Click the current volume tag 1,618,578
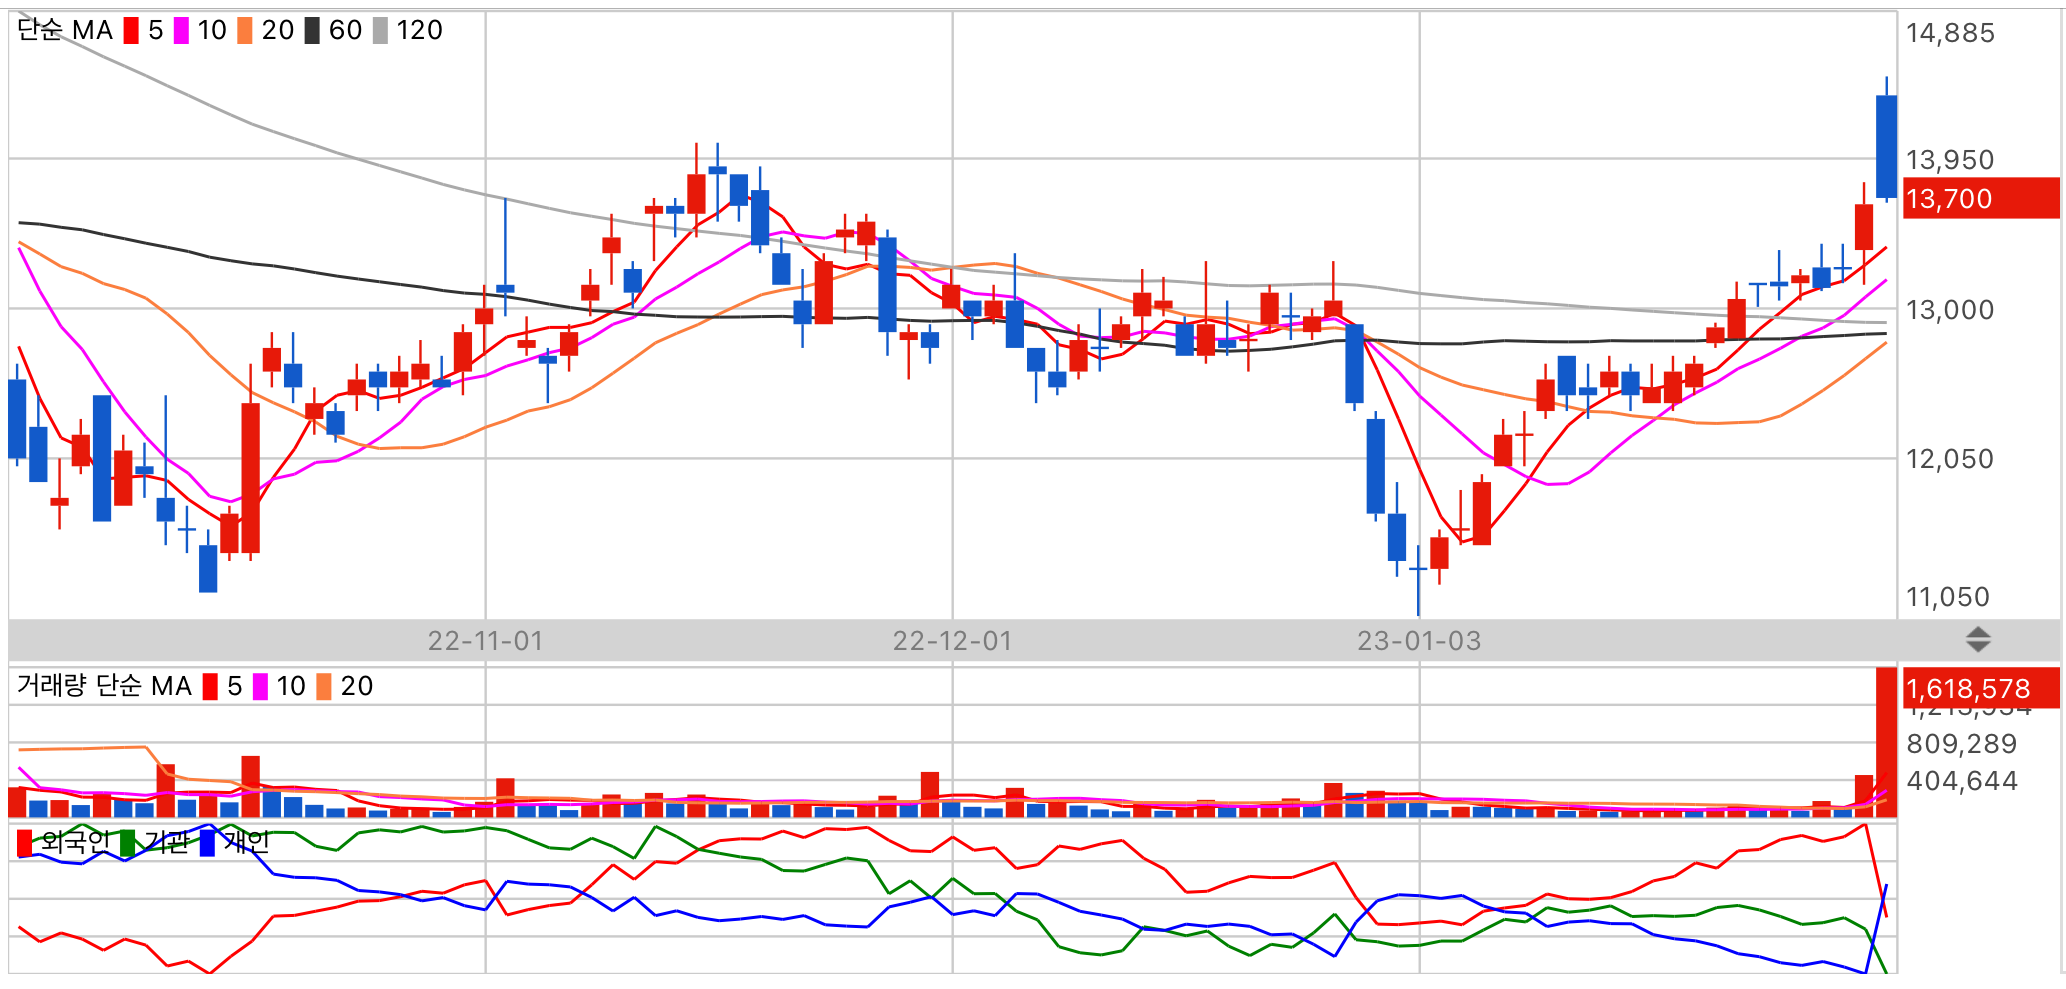The height and width of the screenshot is (989, 2066). point(1981,688)
